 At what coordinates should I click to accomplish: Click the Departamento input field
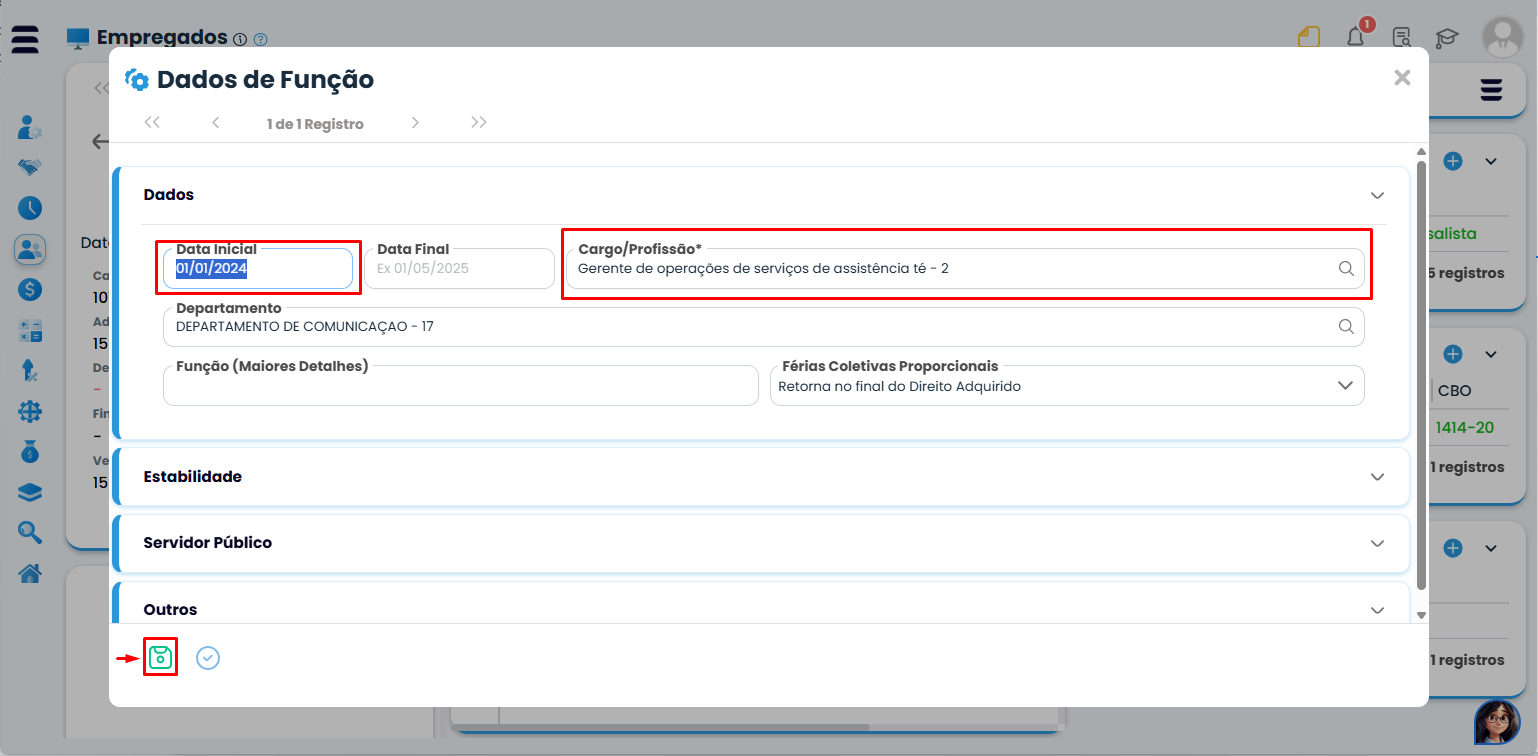click(763, 326)
